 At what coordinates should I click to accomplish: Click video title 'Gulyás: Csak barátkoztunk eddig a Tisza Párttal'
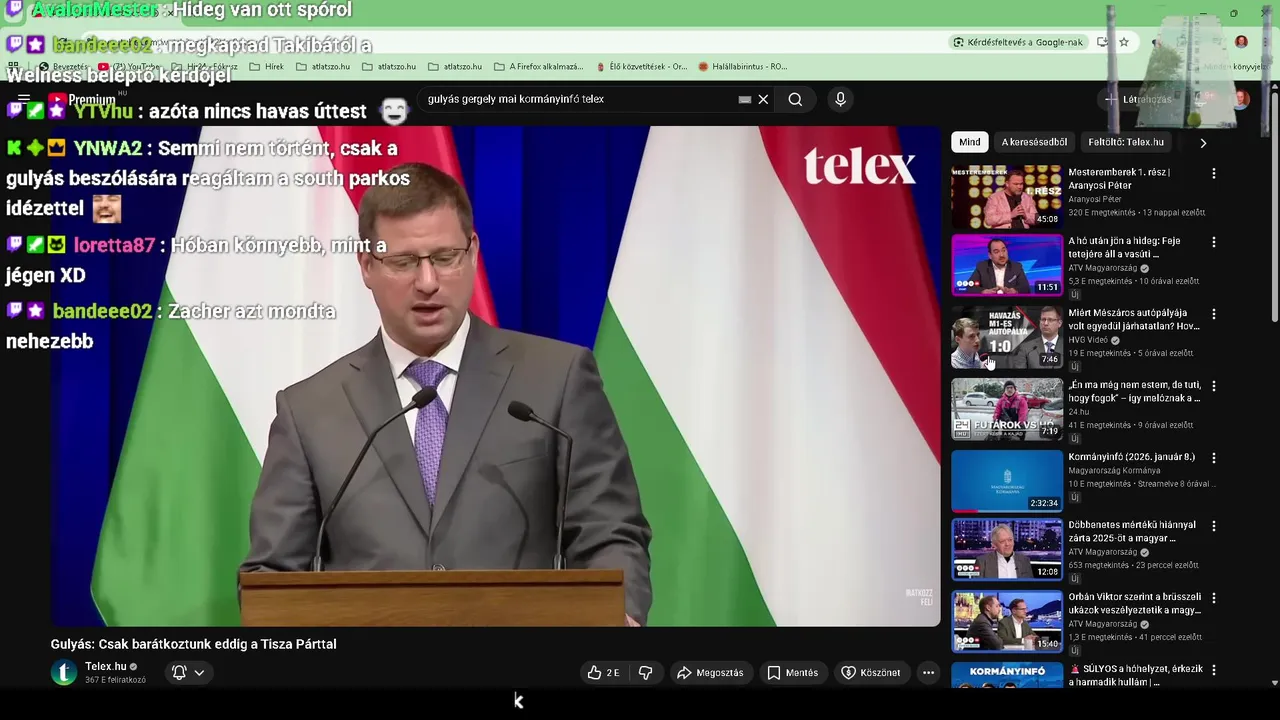(x=193, y=644)
